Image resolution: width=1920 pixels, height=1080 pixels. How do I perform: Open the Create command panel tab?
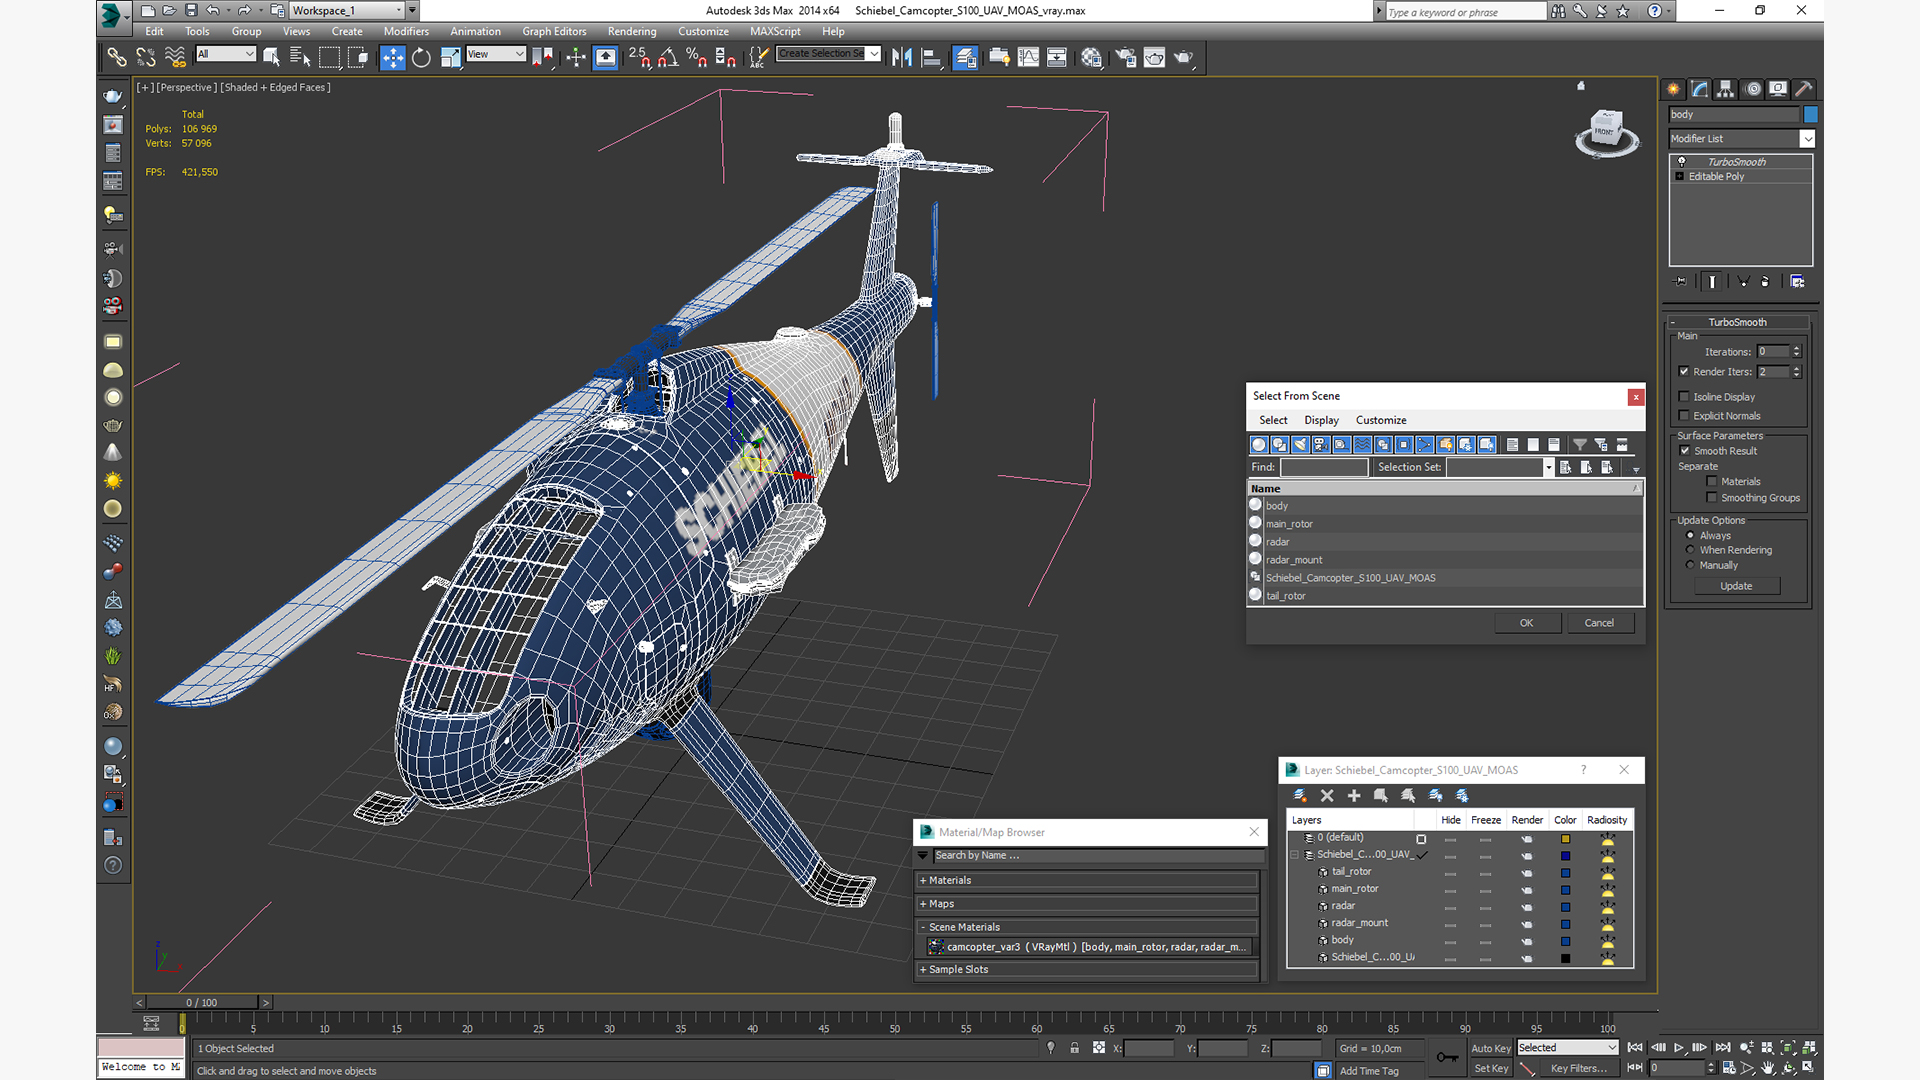(x=1674, y=89)
